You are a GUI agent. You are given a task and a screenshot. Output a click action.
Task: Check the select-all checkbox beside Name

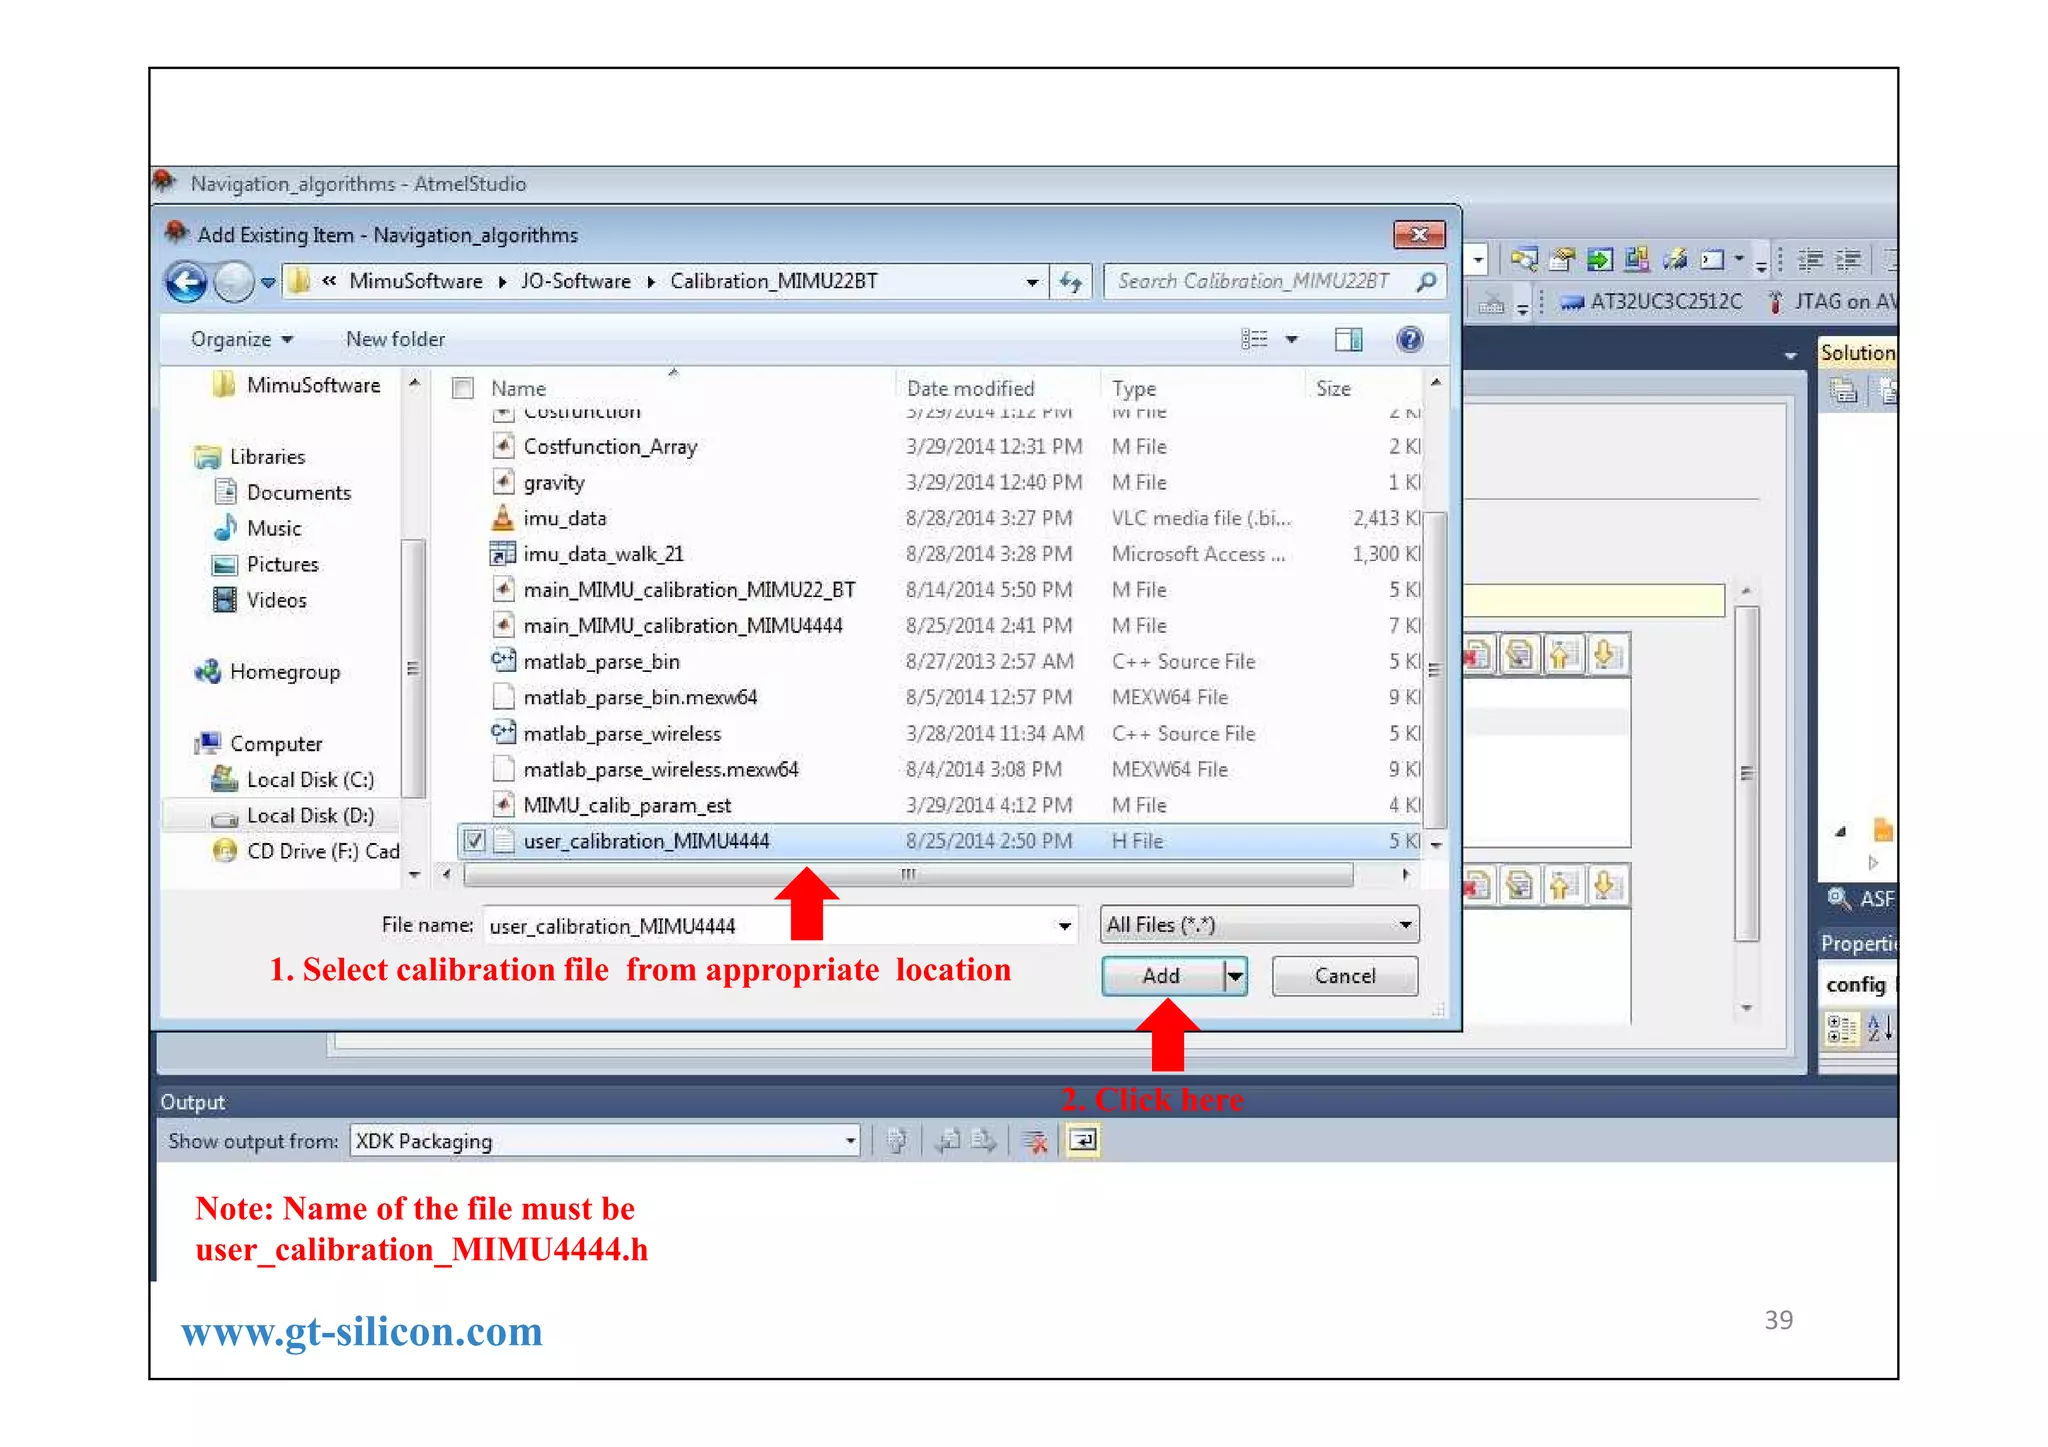(463, 388)
